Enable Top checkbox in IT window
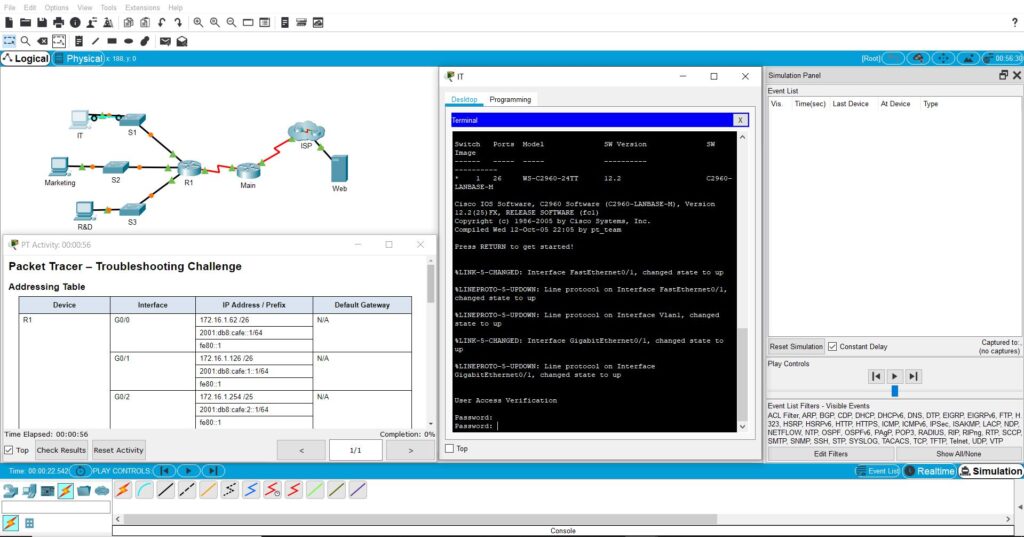Viewport: 1024px width, 537px height. pyautogui.click(x=449, y=449)
